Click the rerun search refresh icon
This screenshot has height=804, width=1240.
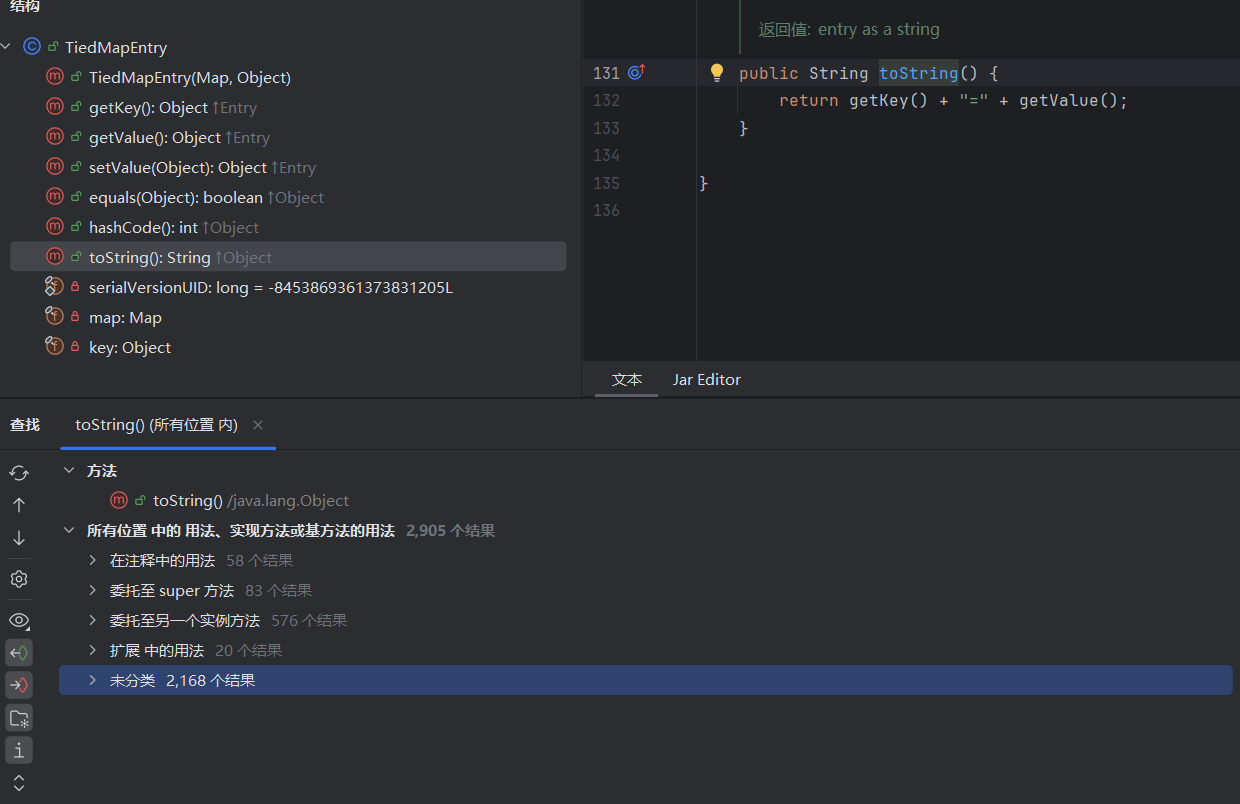(x=18, y=473)
